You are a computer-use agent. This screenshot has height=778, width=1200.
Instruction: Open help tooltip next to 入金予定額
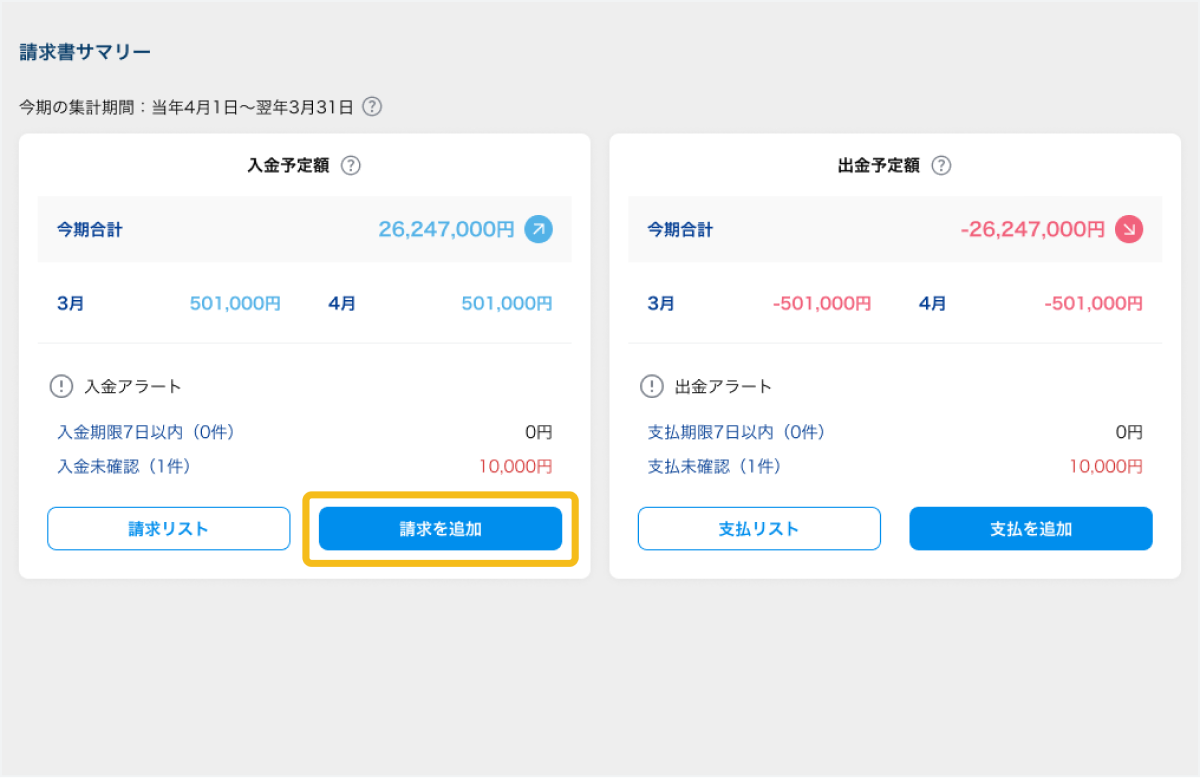point(350,166)
